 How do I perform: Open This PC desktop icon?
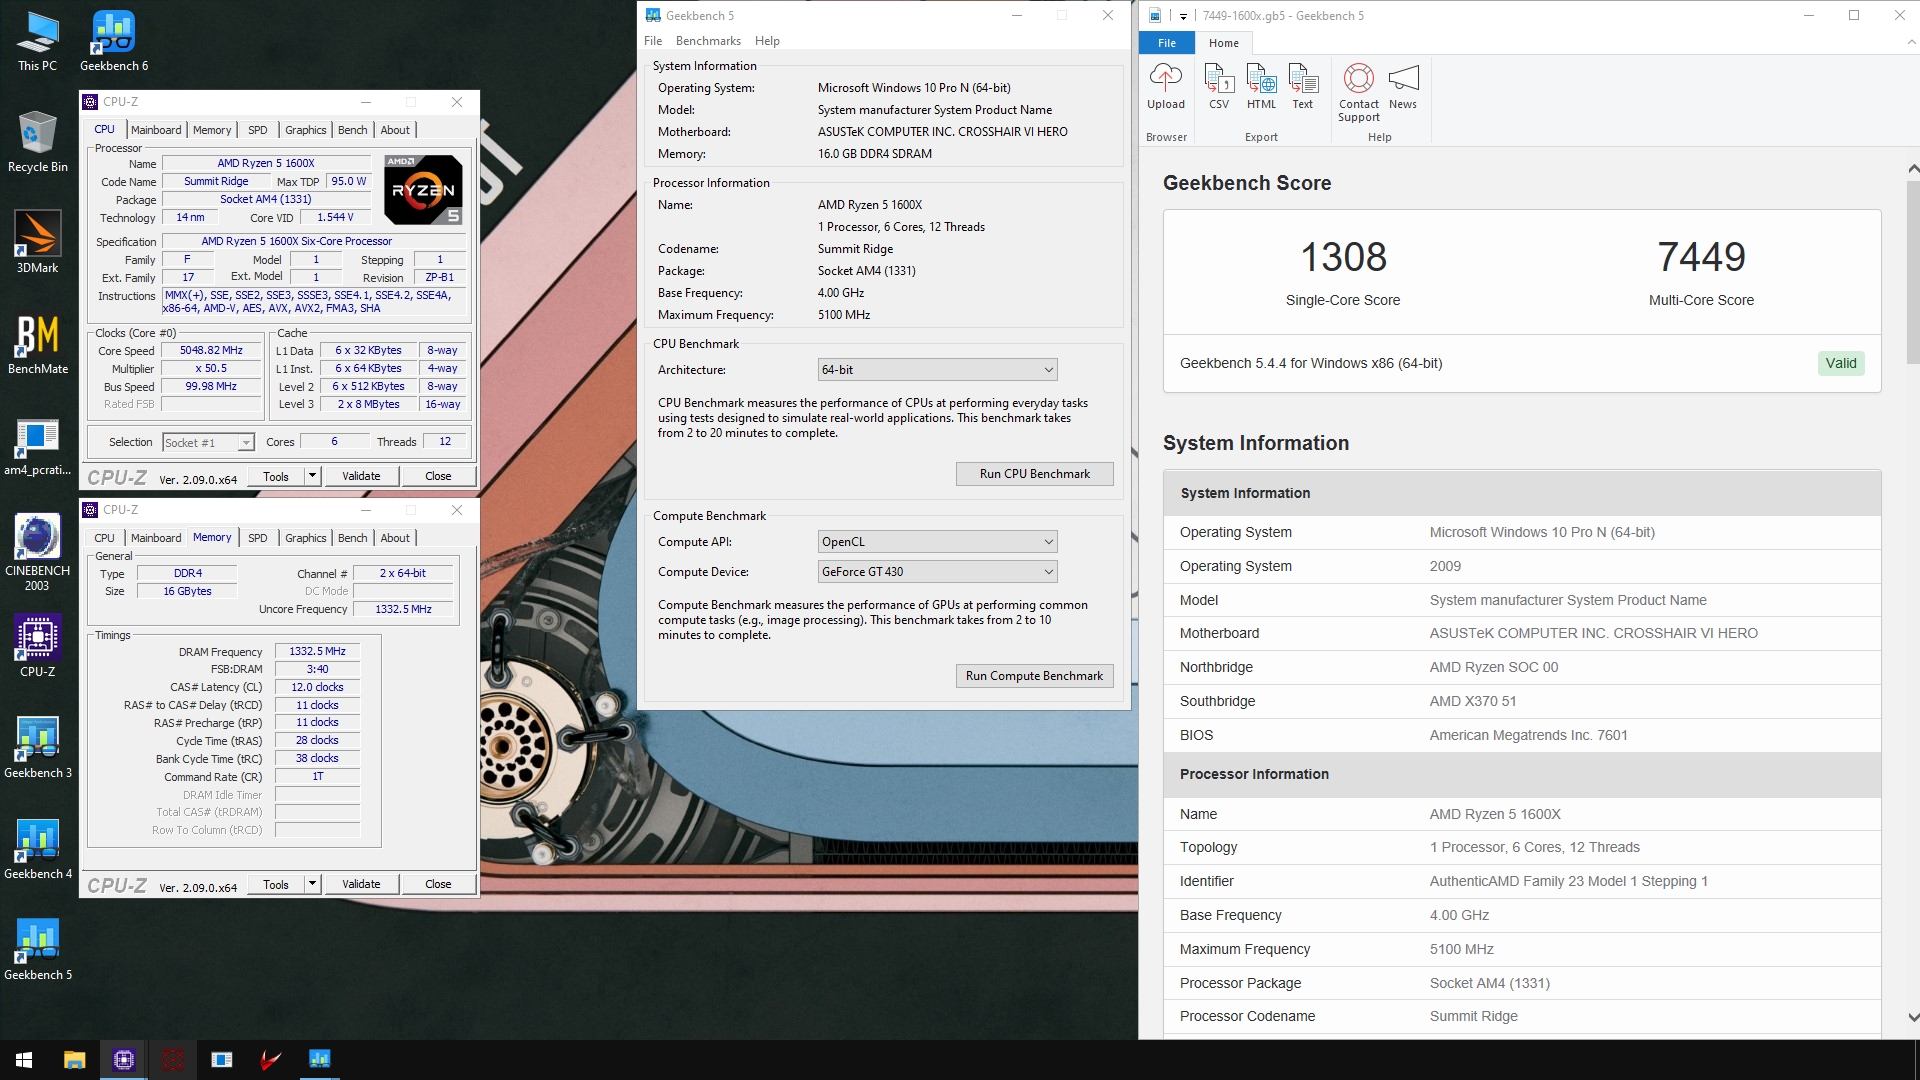point(37,42)
